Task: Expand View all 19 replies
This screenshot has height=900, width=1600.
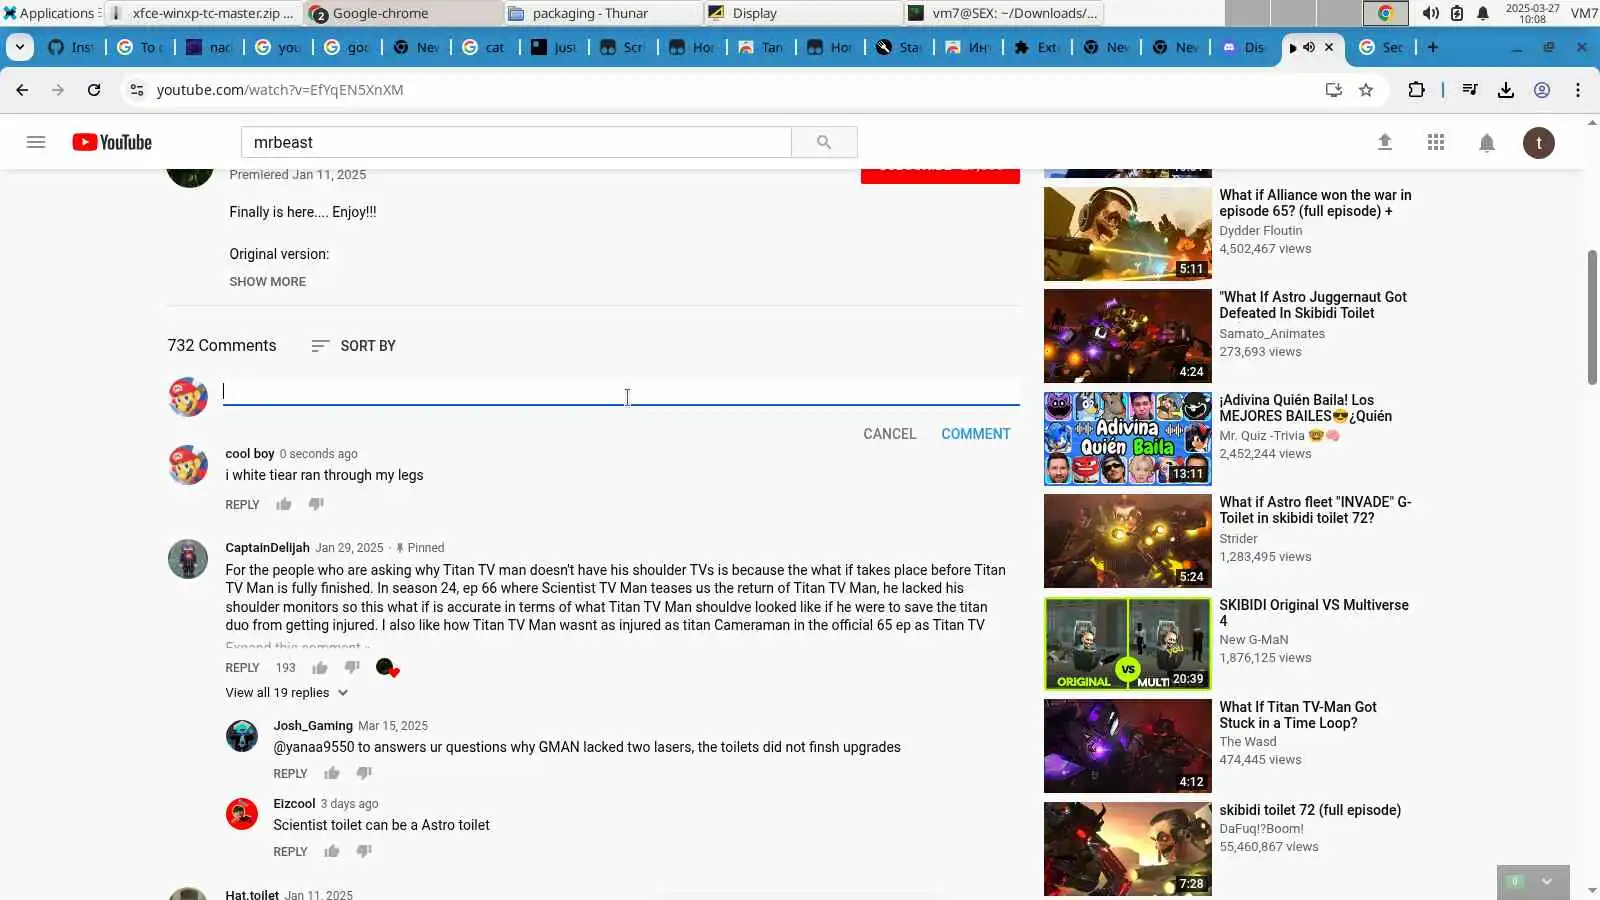Action: (x=287, y=692)
